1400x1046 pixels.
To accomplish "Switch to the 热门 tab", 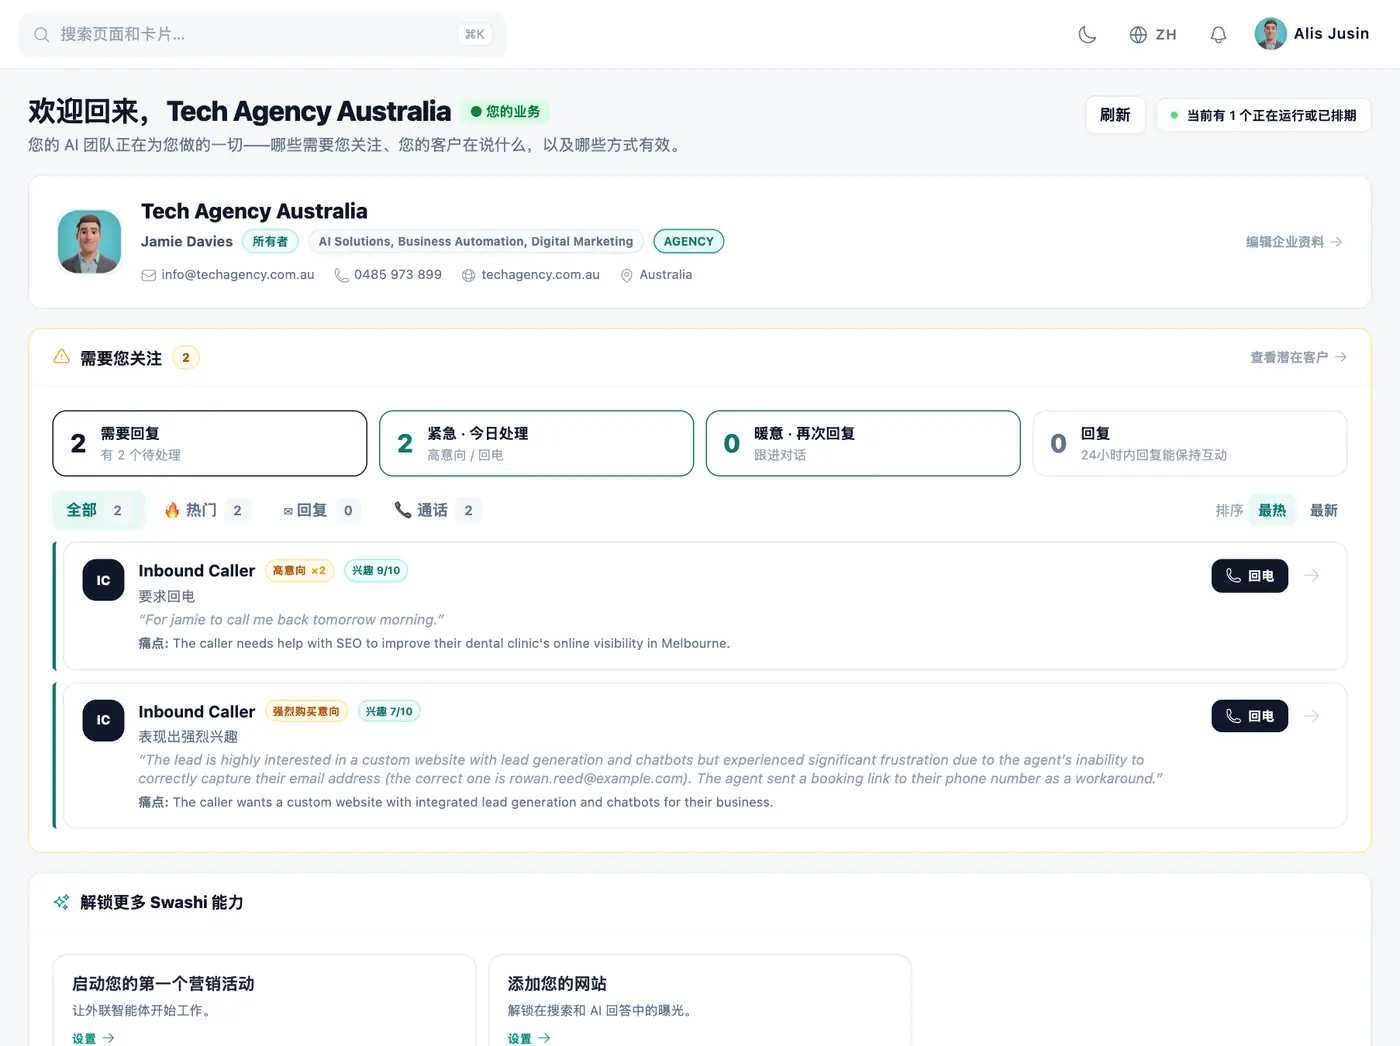I will click(x=208, y=510).
